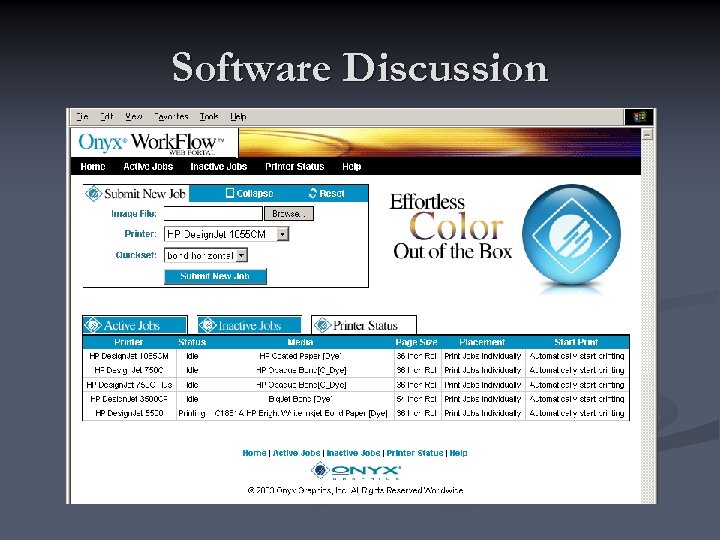The width and height of the screenshot is (720, 540).
Task: Click the Page Size column header
Action: pyautogui.click(x=416, y=342)
